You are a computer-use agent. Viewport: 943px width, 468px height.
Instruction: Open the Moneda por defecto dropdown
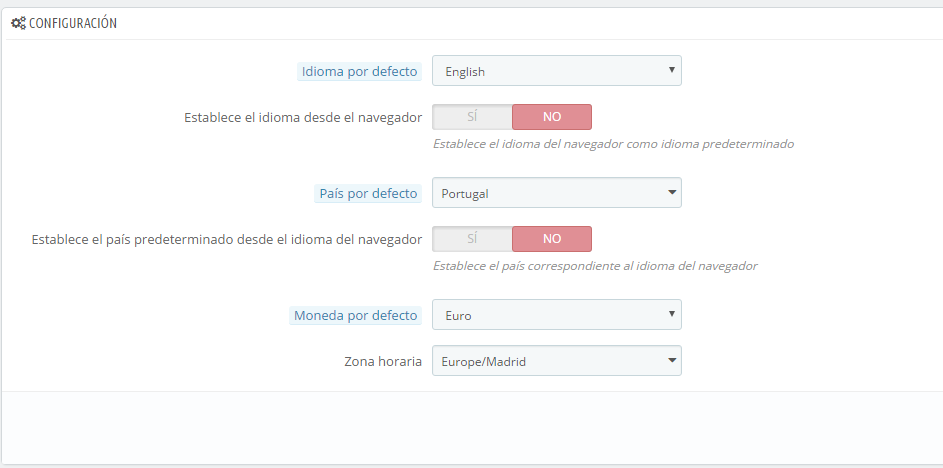coord(556,315)
